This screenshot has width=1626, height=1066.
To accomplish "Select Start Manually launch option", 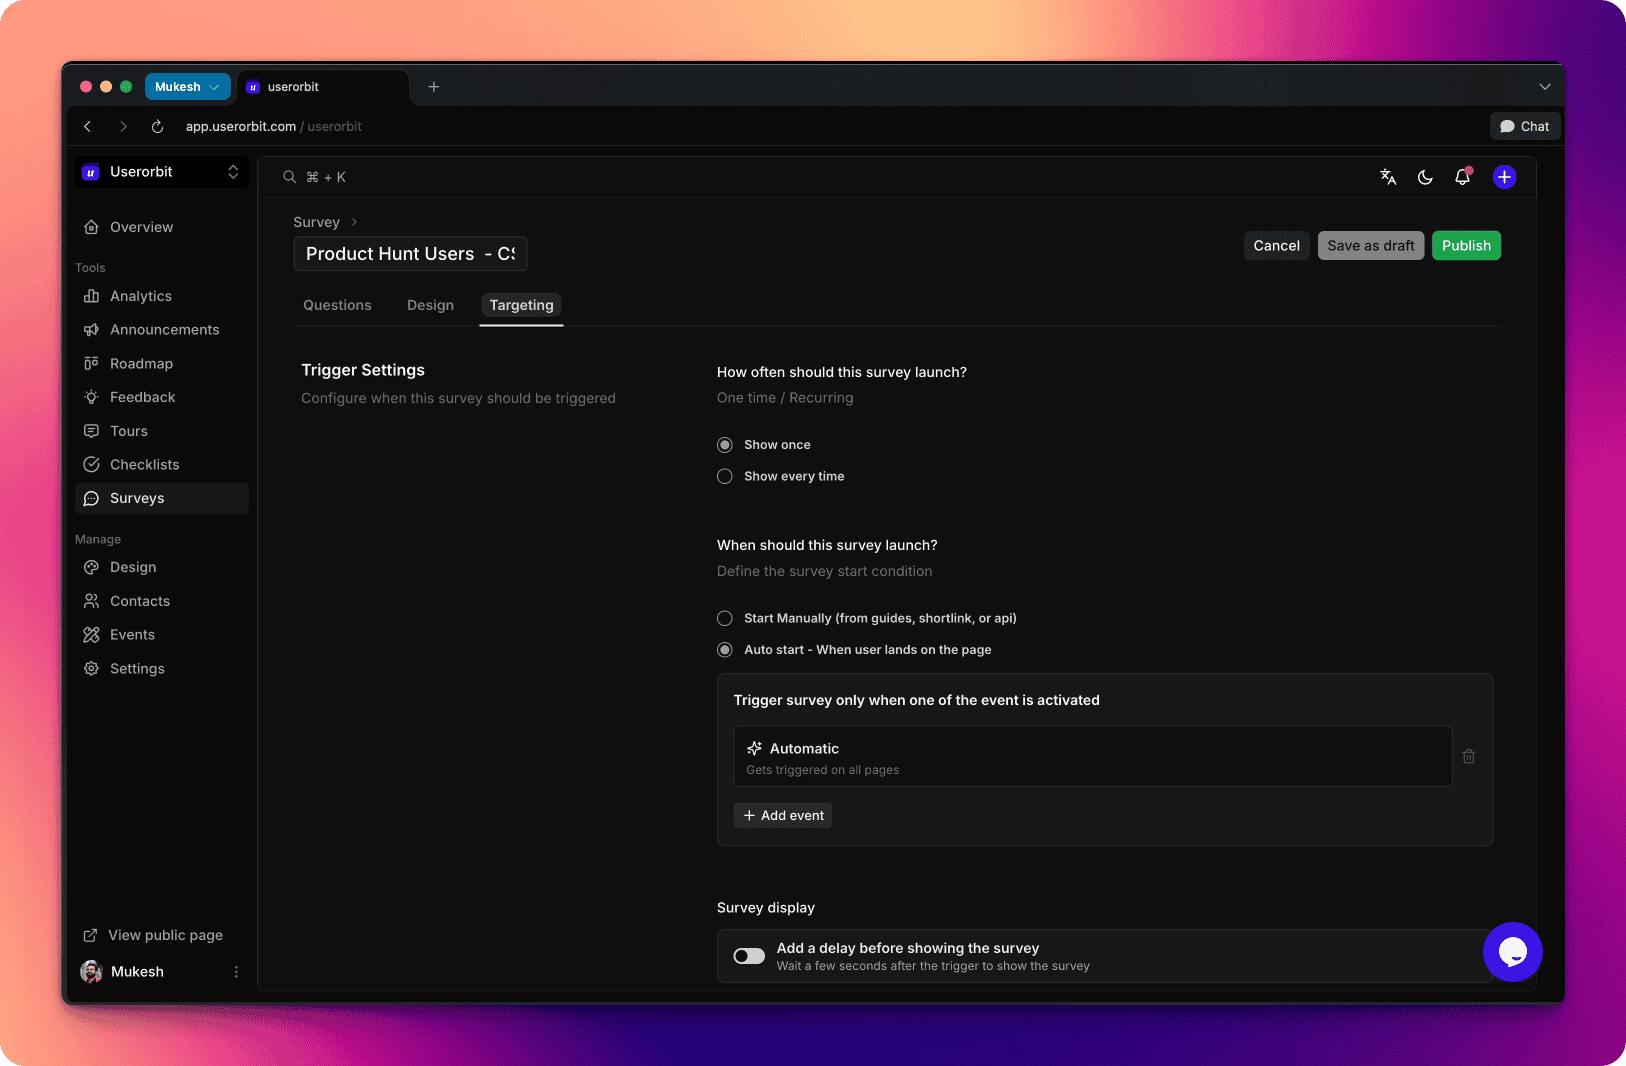I will pos(725,619).
